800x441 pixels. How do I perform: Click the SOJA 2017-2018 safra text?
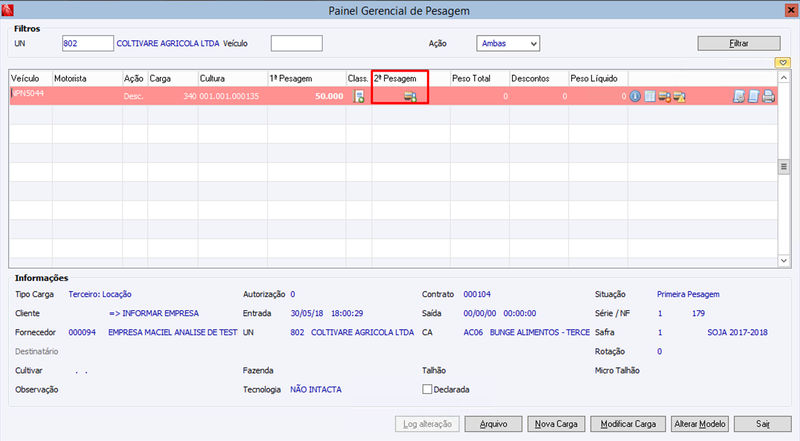pyautogui.click(x=737, y=332)
